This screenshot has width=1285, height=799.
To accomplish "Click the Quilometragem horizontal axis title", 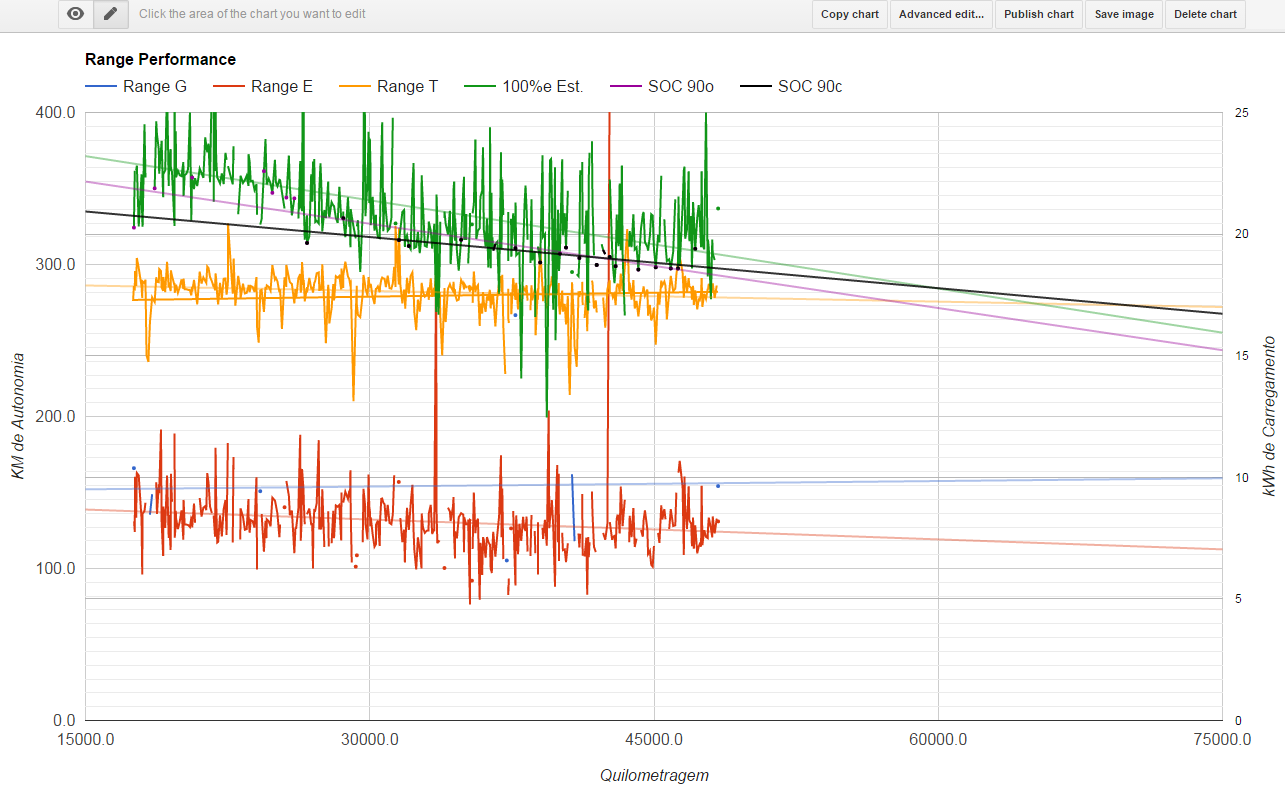I will (x=654, y=775).
